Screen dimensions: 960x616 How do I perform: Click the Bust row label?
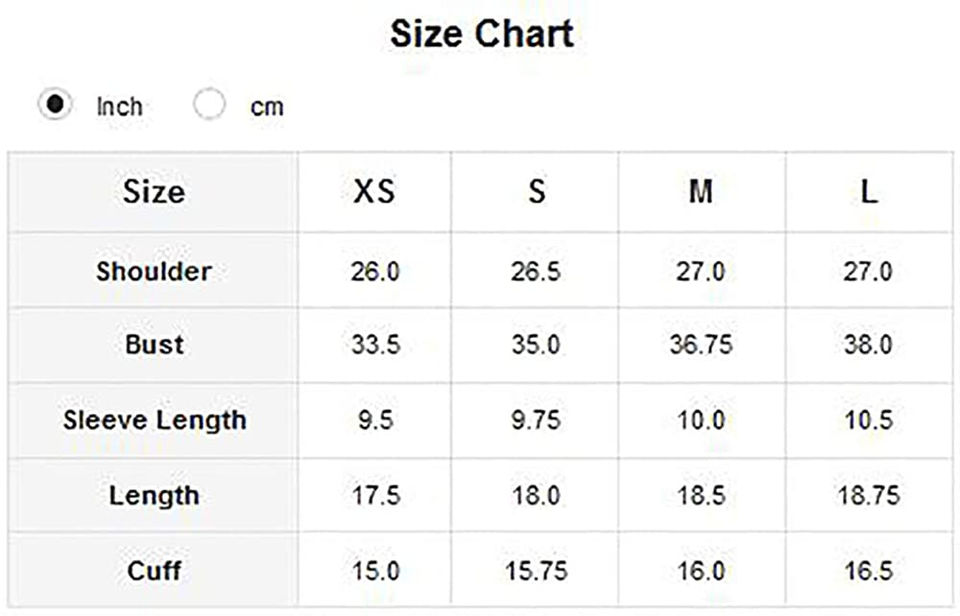point(154,345)
